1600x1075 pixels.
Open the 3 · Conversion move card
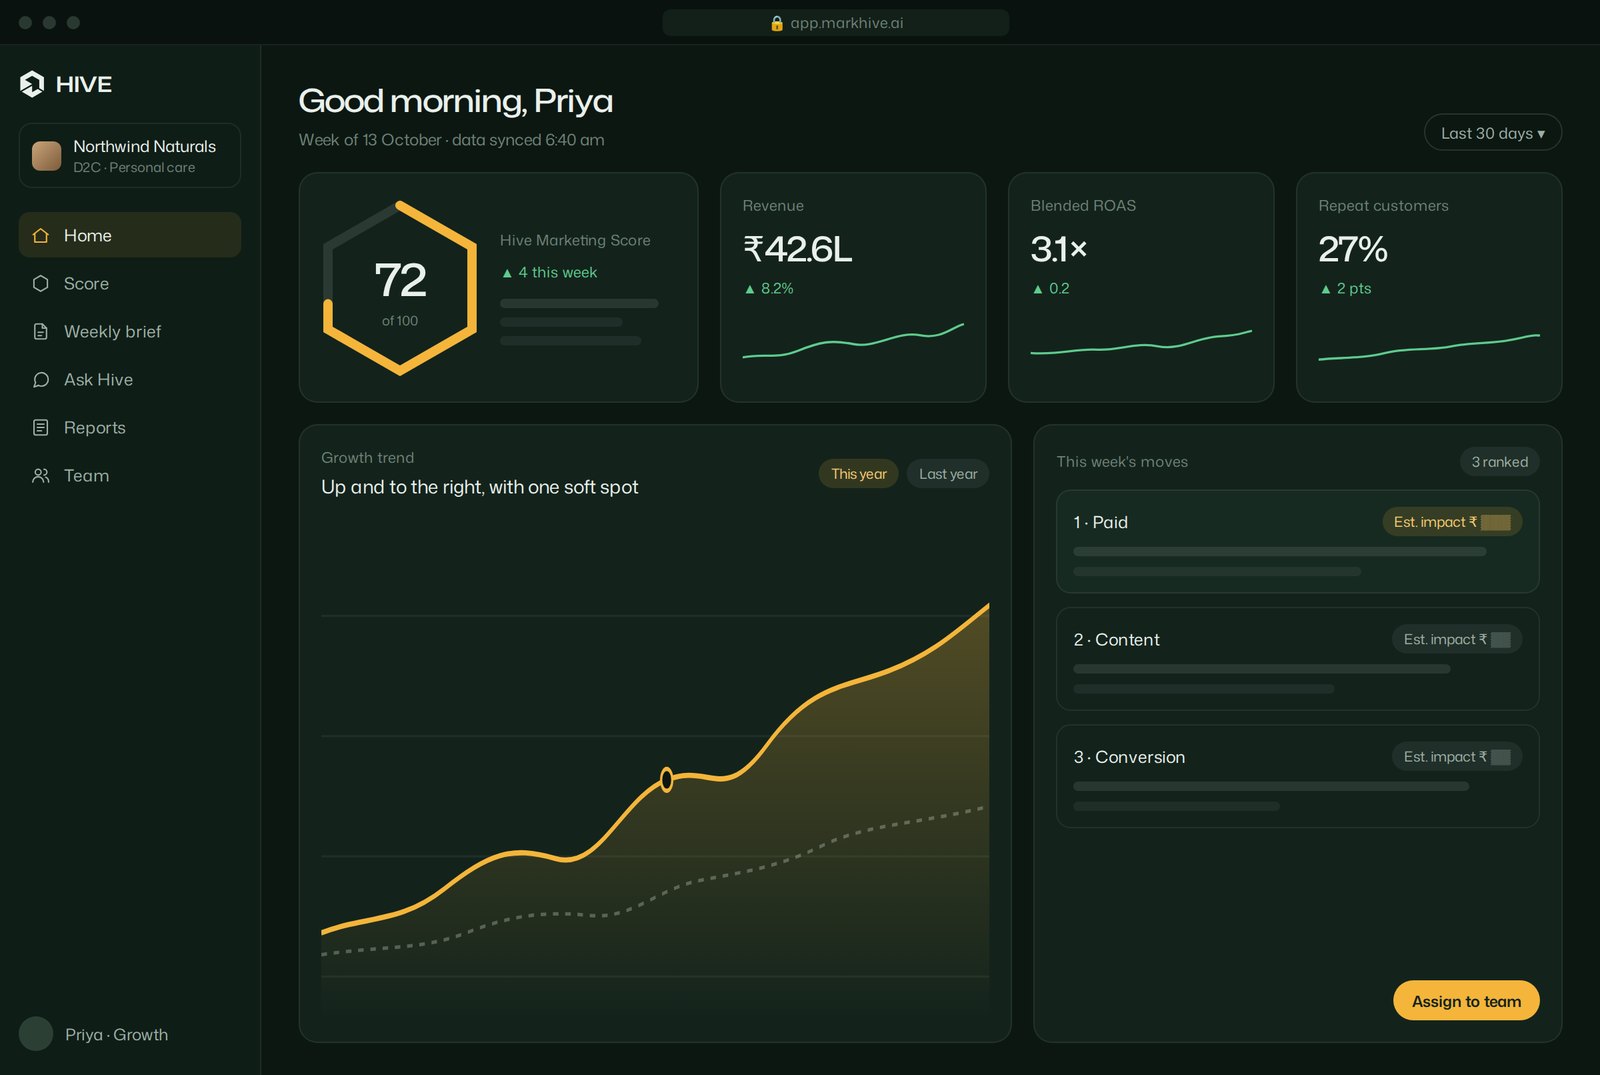tap(1297, 776)
